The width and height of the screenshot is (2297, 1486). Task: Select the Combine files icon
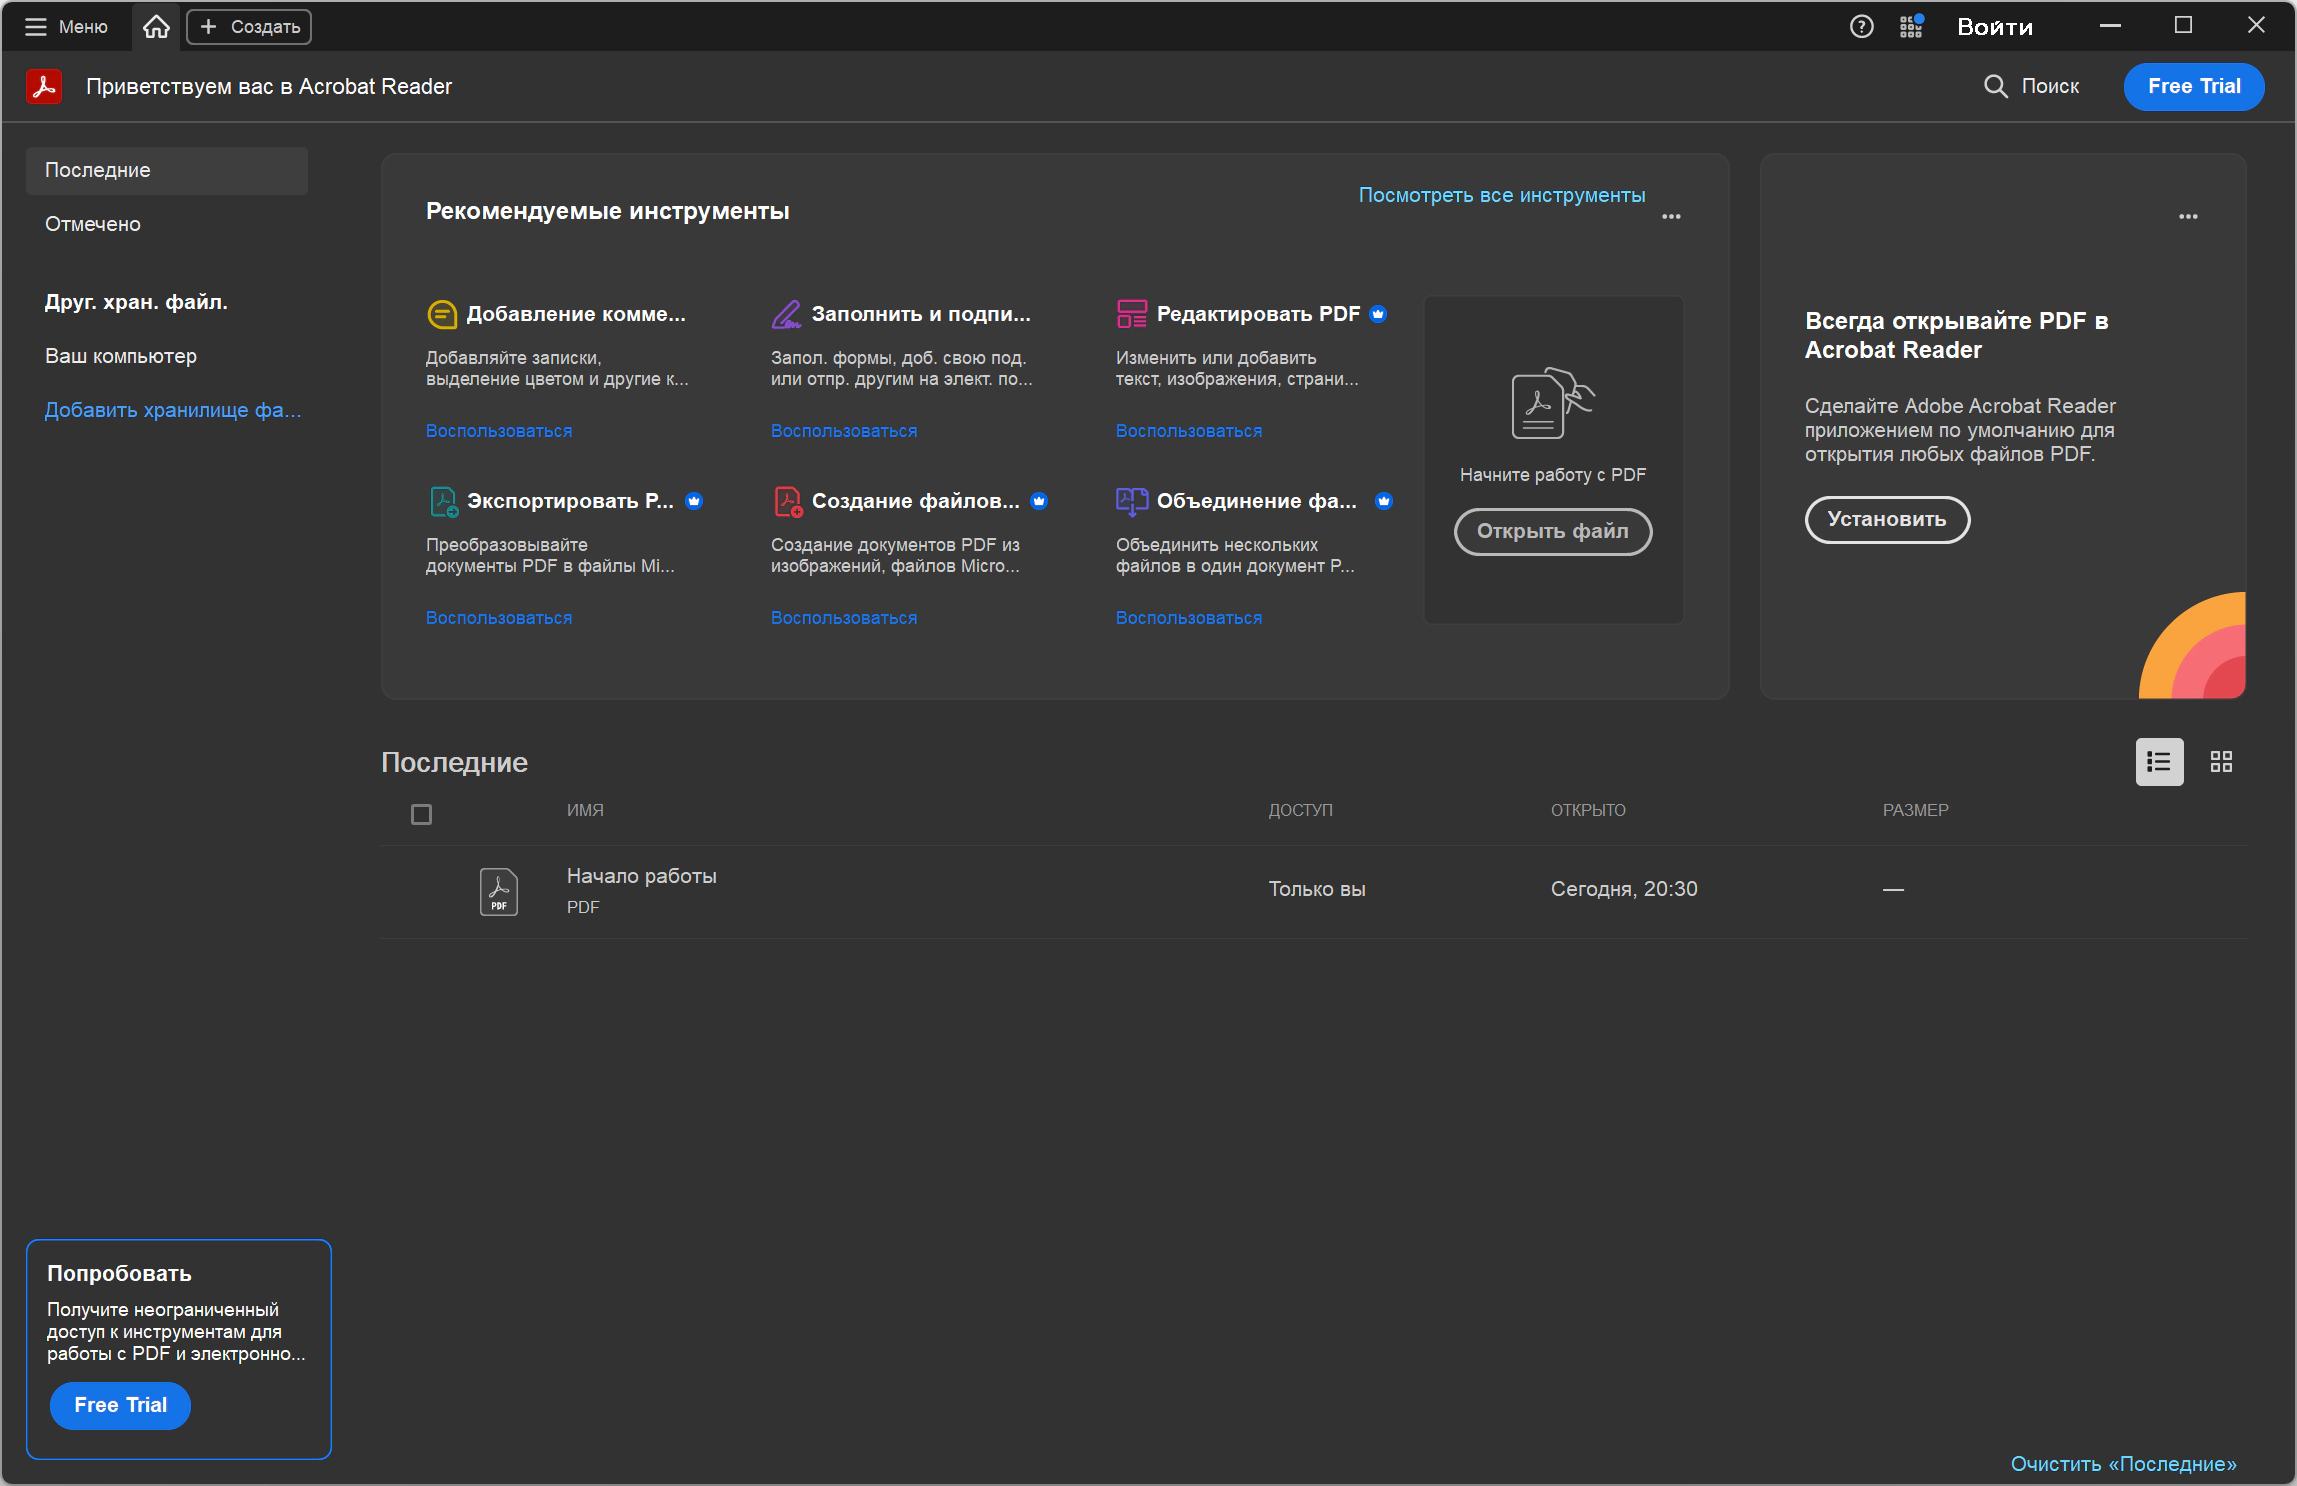pos(1132,501)
